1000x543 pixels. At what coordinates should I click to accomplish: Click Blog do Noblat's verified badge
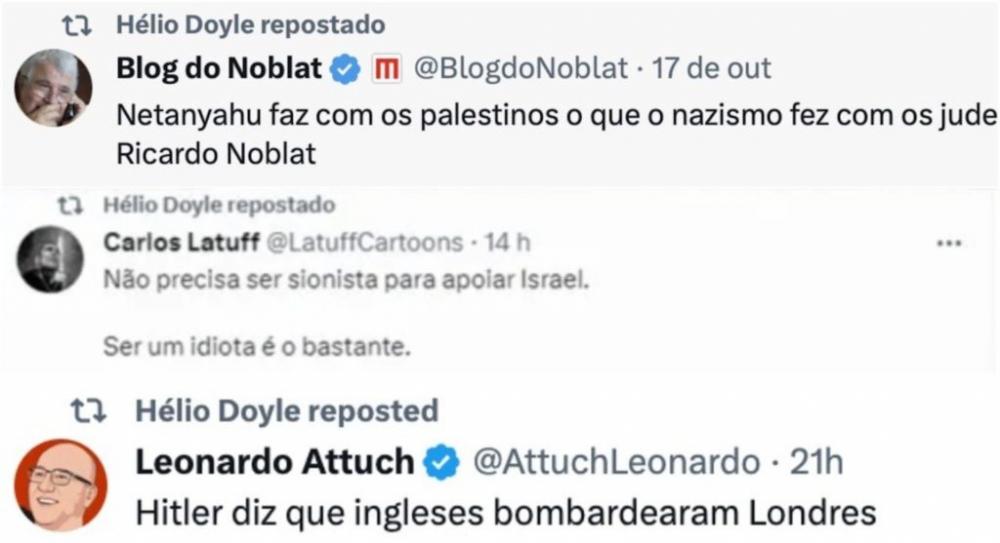(345, 69)
